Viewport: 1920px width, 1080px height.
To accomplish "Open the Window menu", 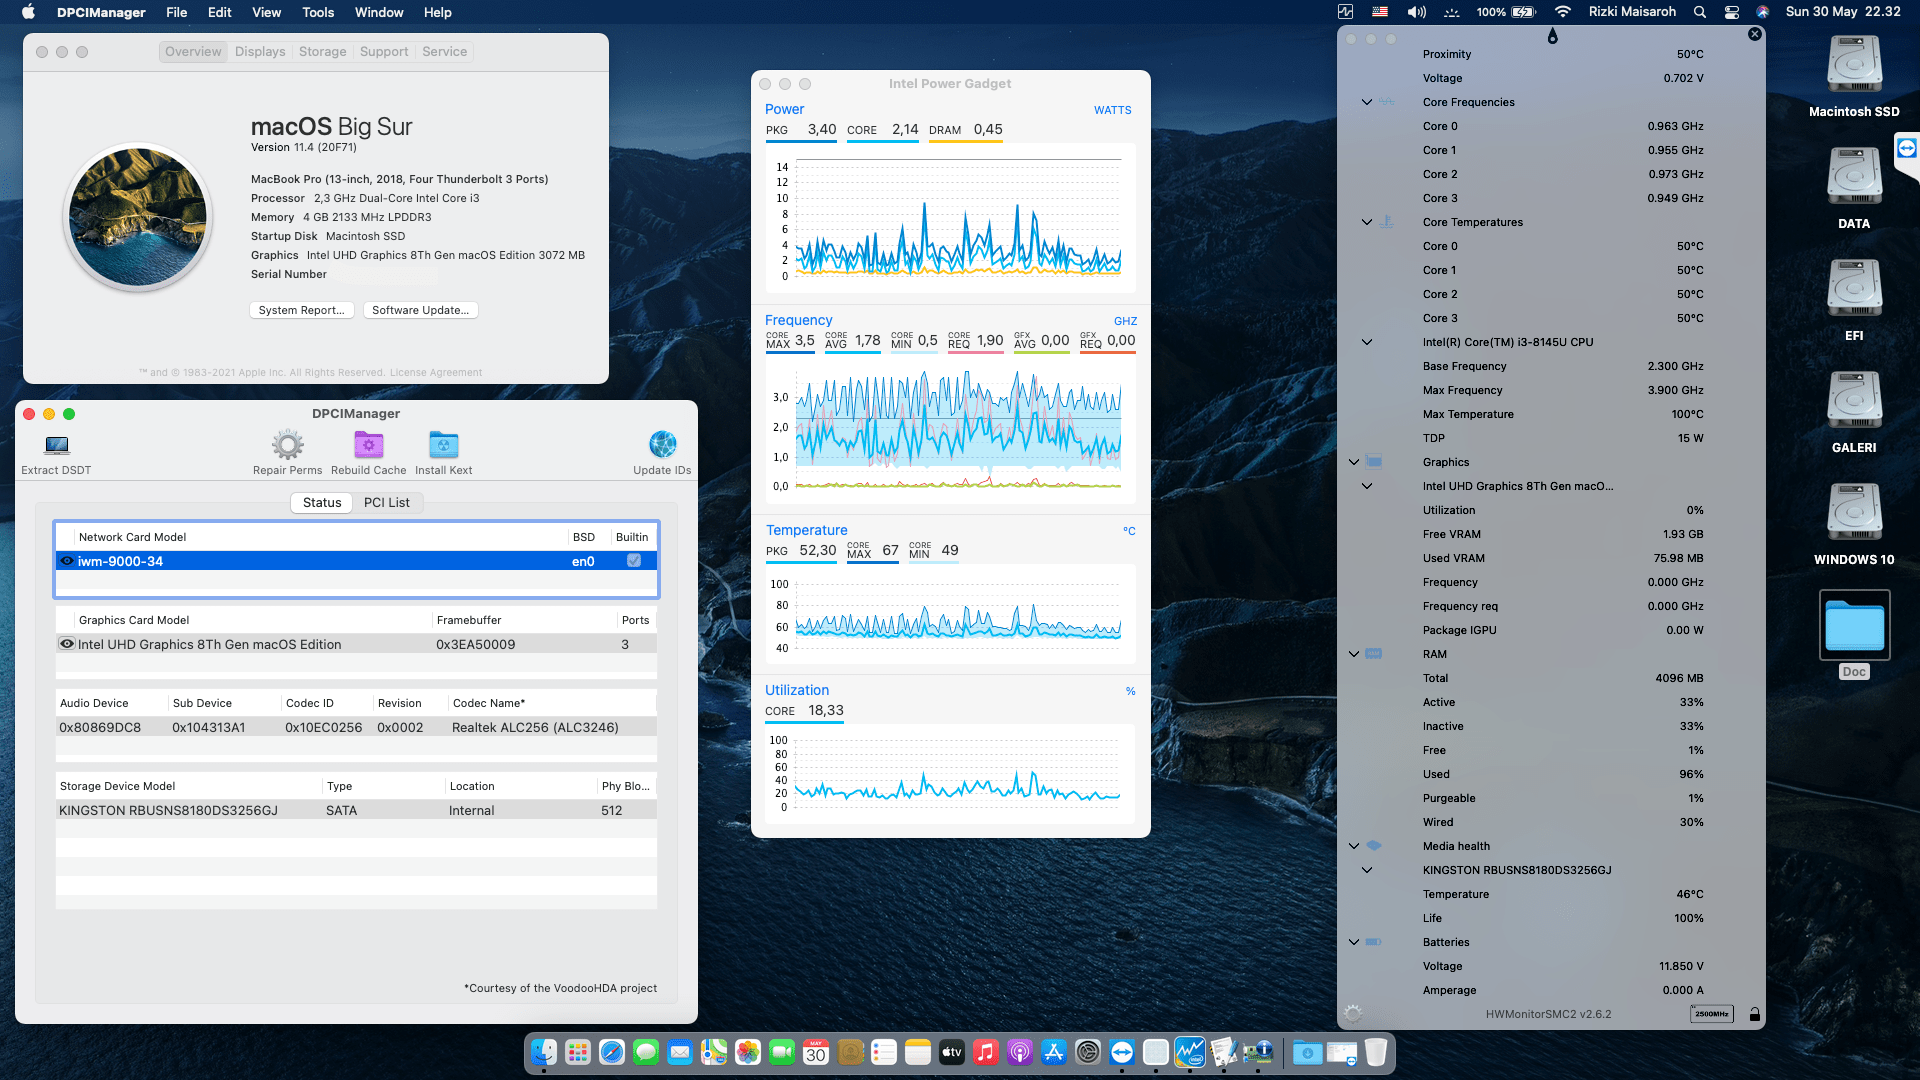I will (x=379, y=12).
